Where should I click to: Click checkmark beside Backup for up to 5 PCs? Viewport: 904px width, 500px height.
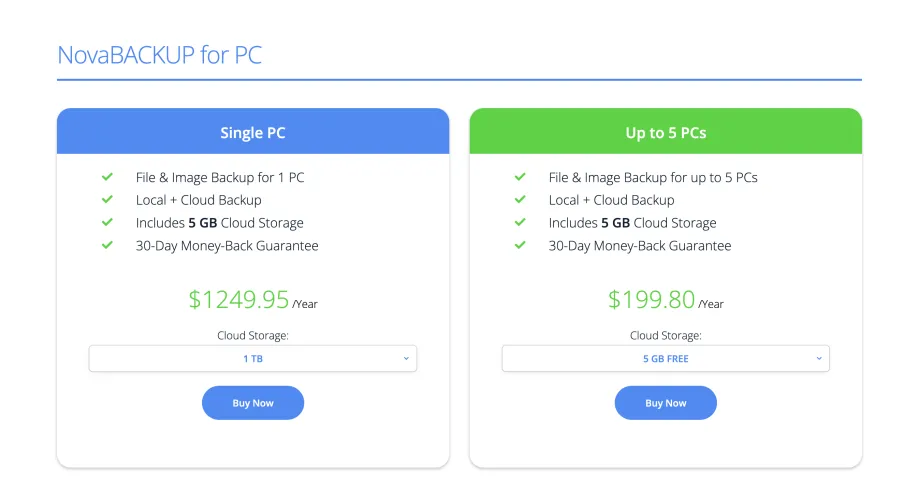tap(520, 177)
